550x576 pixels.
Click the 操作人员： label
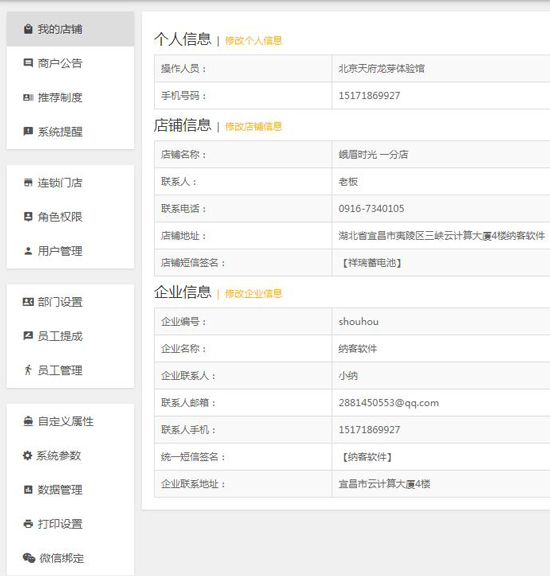point(184,68)
